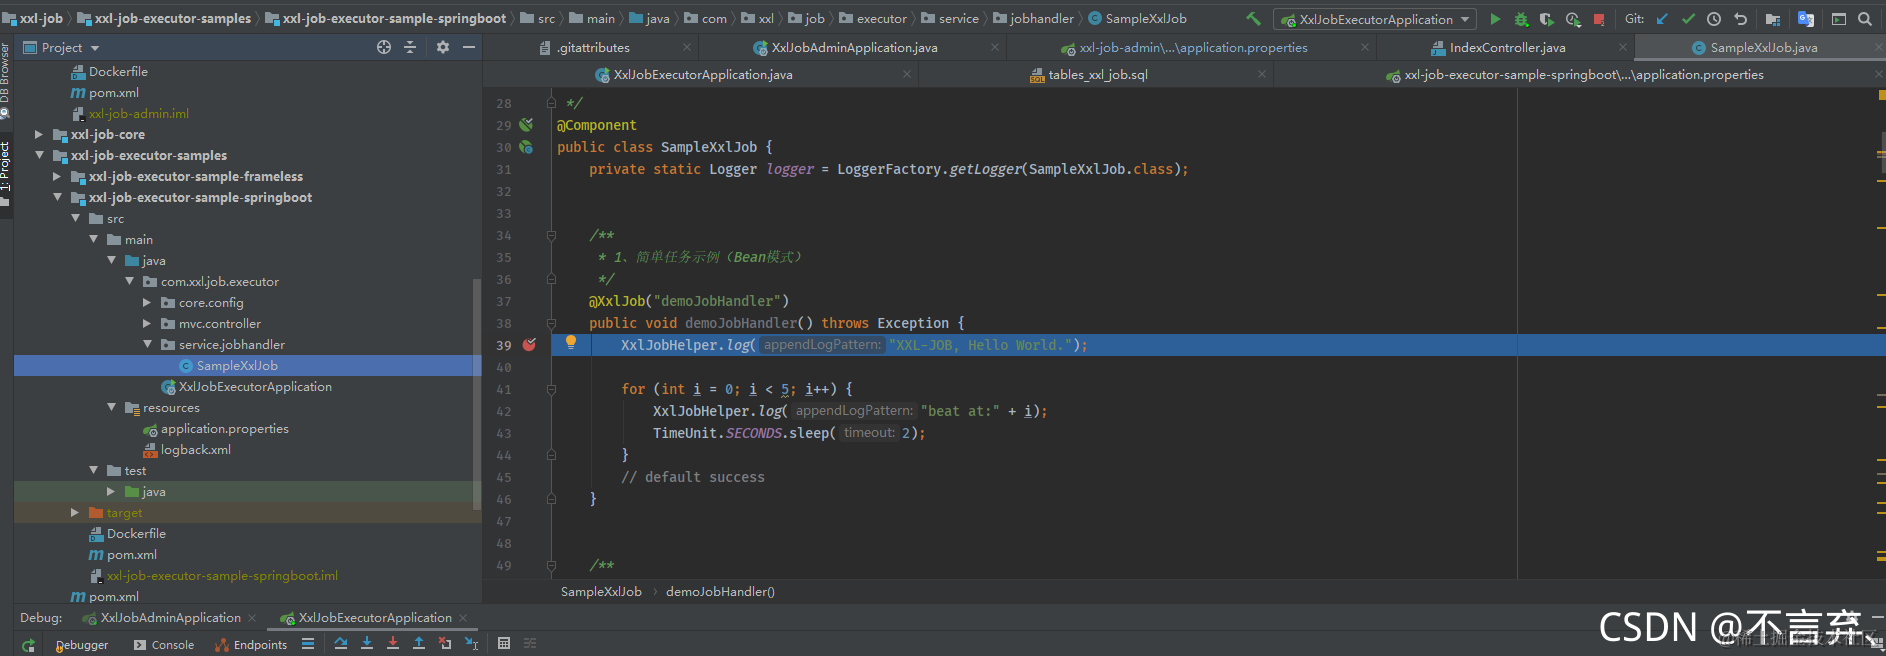The height and width of the screenshot is (656, 1886).
Task: Click Run to Cursor debug icon
Action: coord(471,644)
